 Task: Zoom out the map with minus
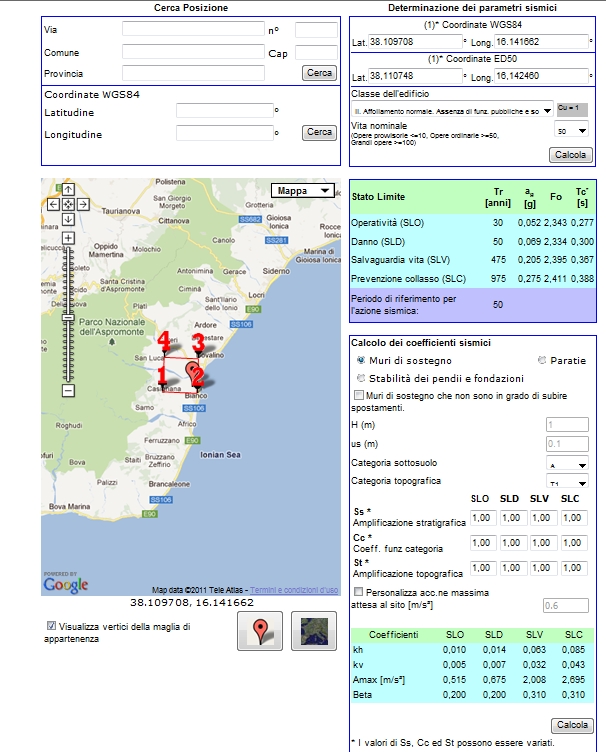coord(68,391)
